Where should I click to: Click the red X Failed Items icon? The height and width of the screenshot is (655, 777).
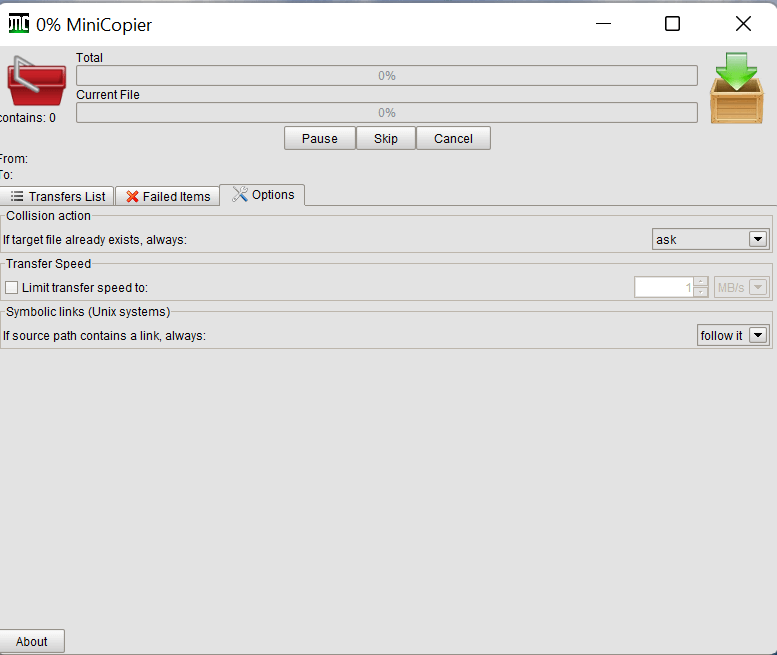coord(132,197)
